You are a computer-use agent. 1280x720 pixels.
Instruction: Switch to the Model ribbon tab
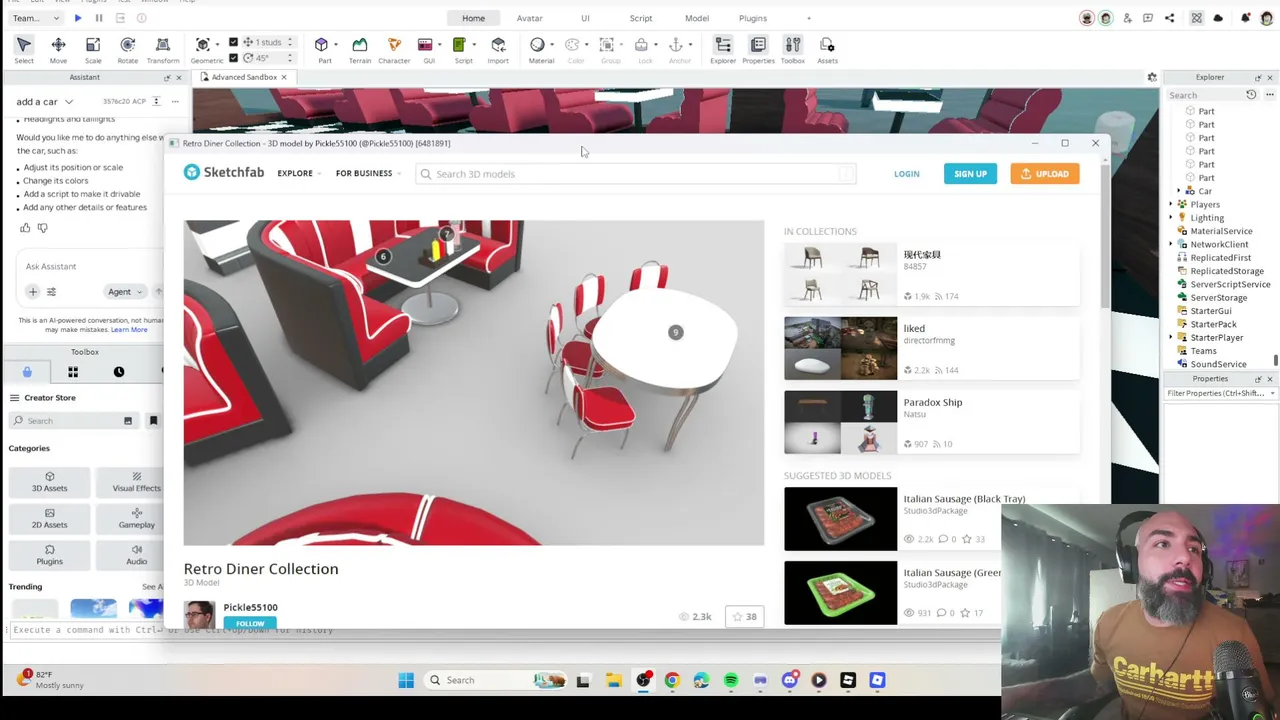(697, 18)
